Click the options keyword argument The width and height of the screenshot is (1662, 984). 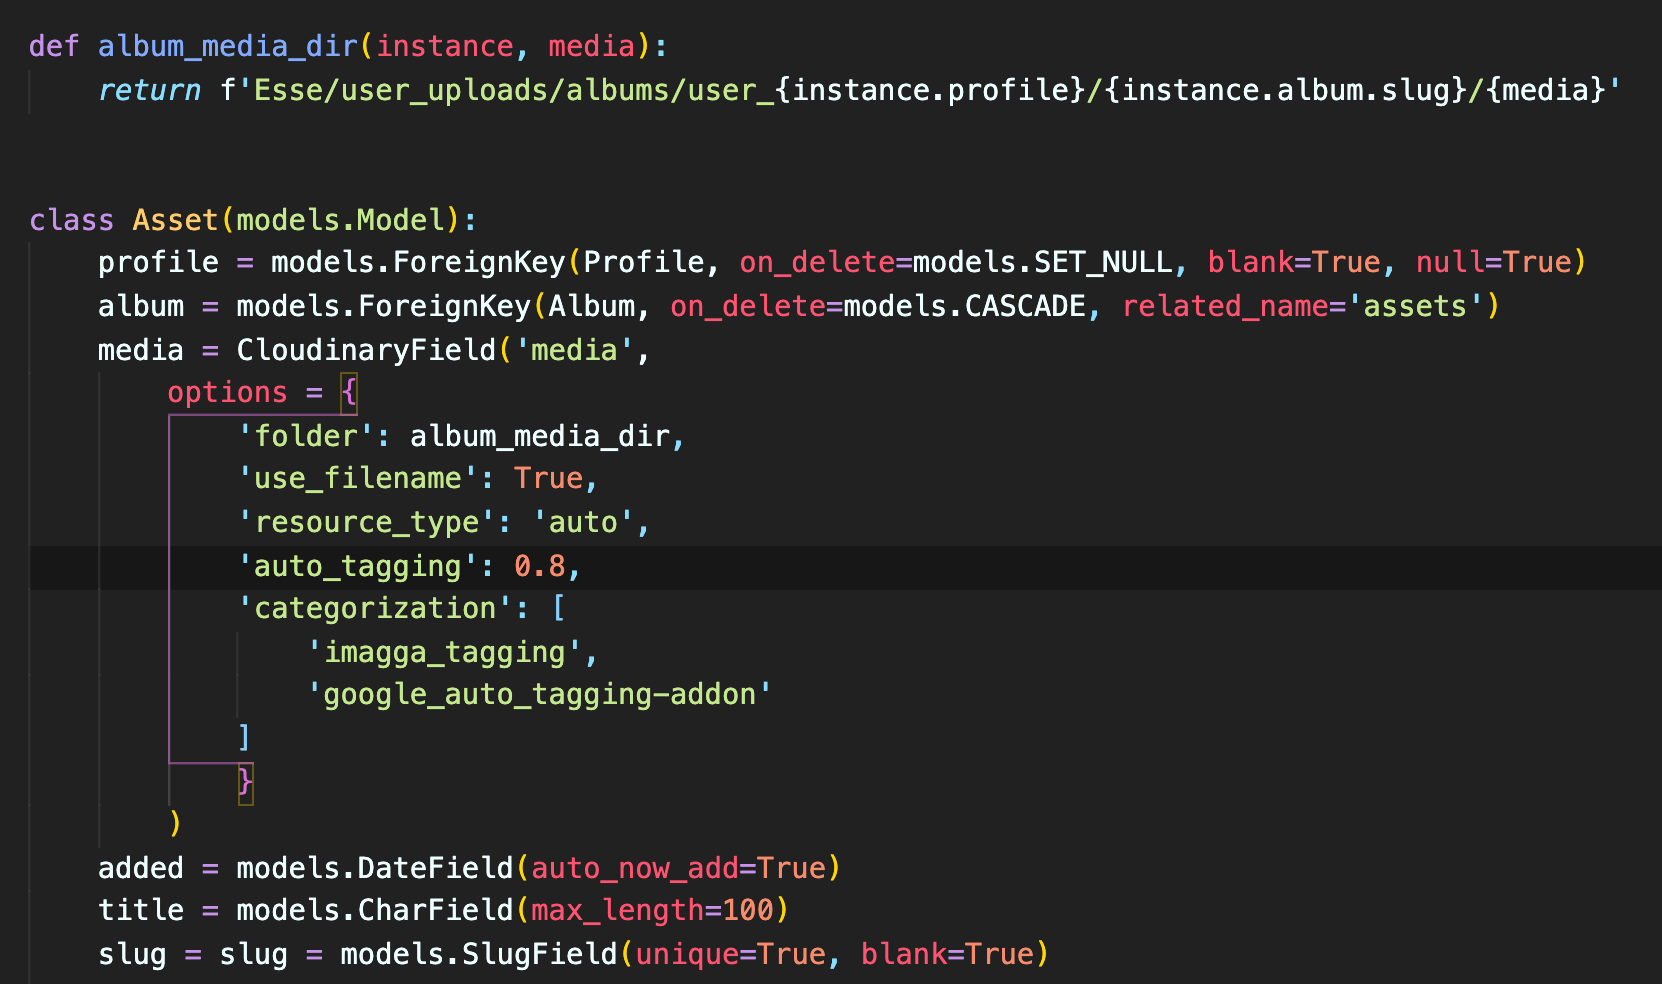227,392
